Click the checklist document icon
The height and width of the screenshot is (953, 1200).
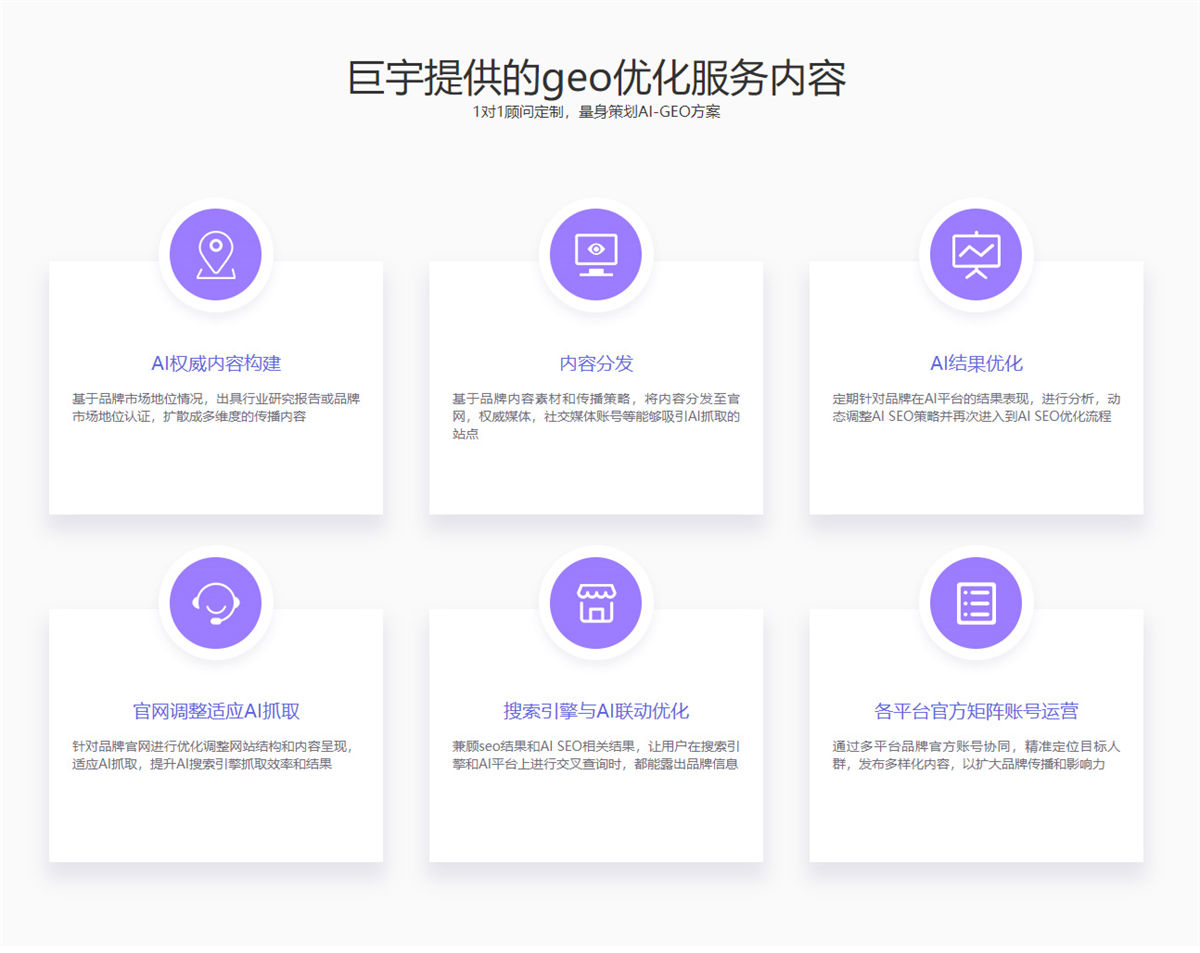(x=976, y=602)
